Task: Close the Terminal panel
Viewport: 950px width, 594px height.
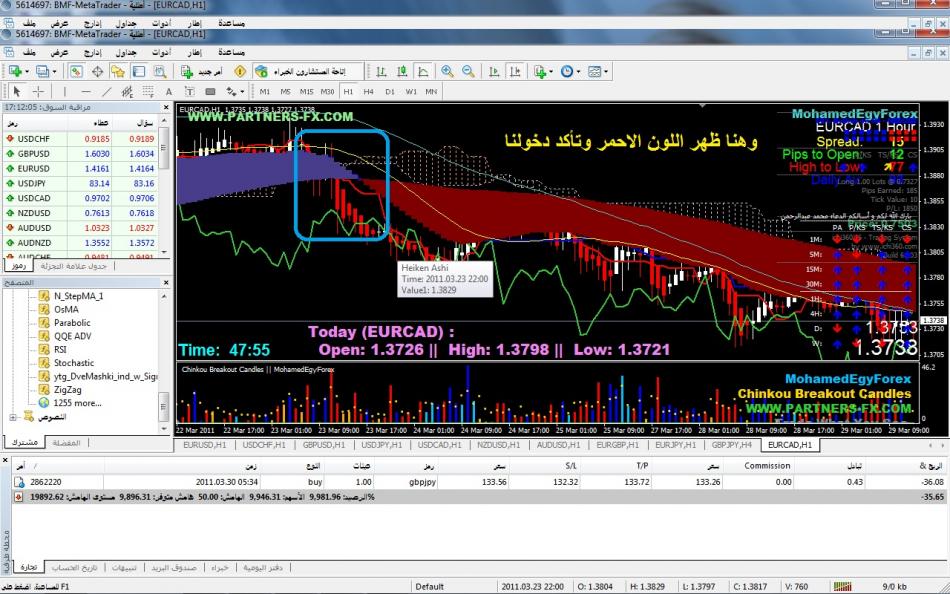Action: pyautogui.click(x=5, y=461)
